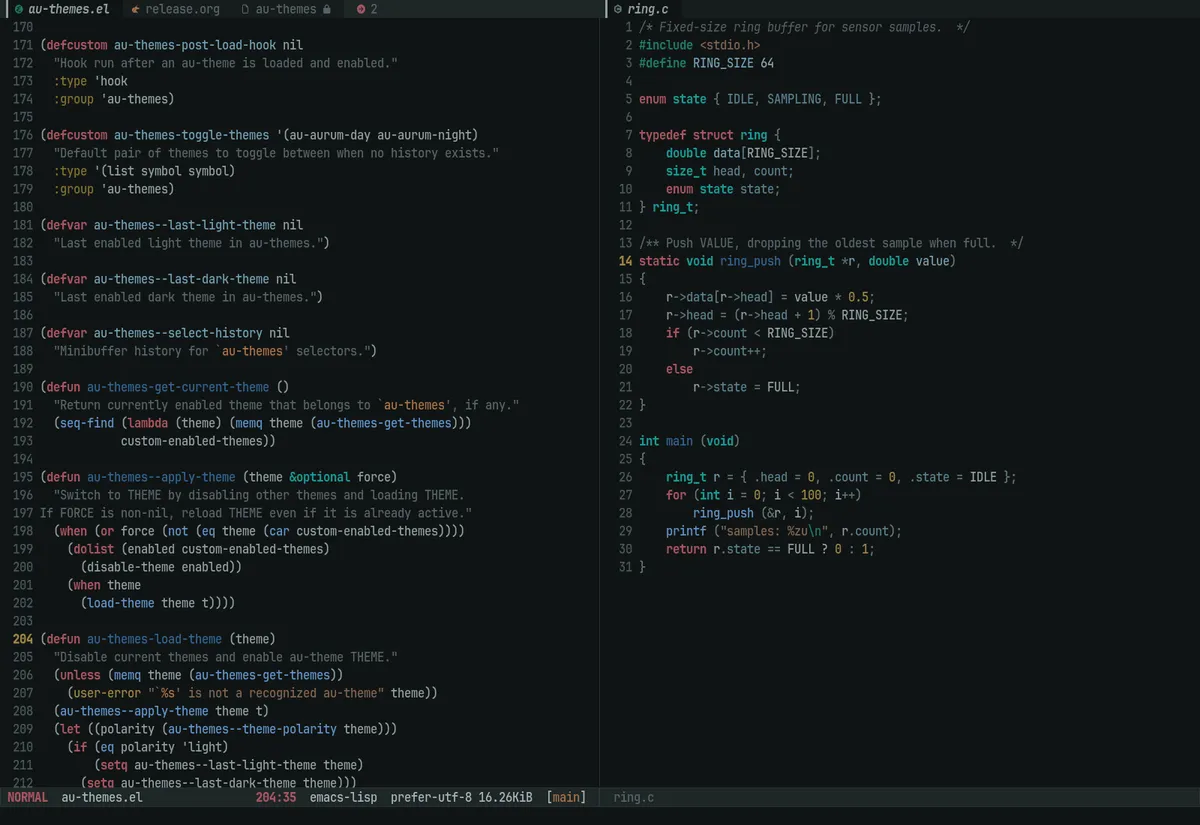Image resolution: width=1200 pixels, height=825 pixels.
Task: Click r->state = FULL on line 21
Action: 747,387
